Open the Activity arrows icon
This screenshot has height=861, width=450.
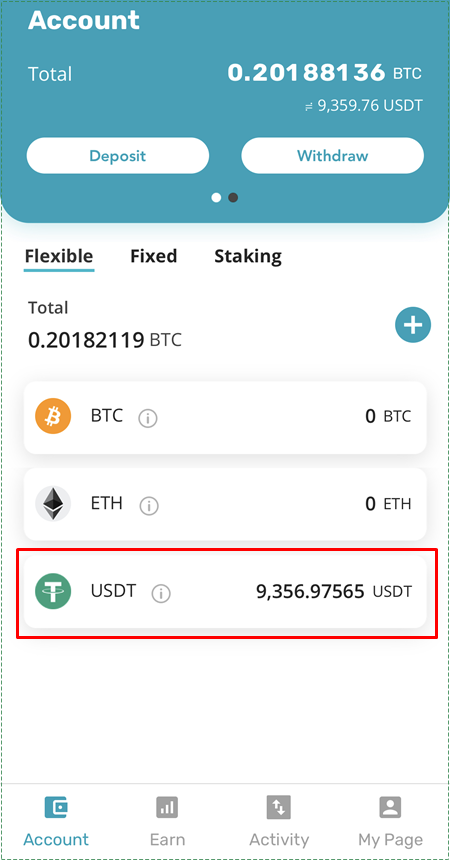coord(279,807)
